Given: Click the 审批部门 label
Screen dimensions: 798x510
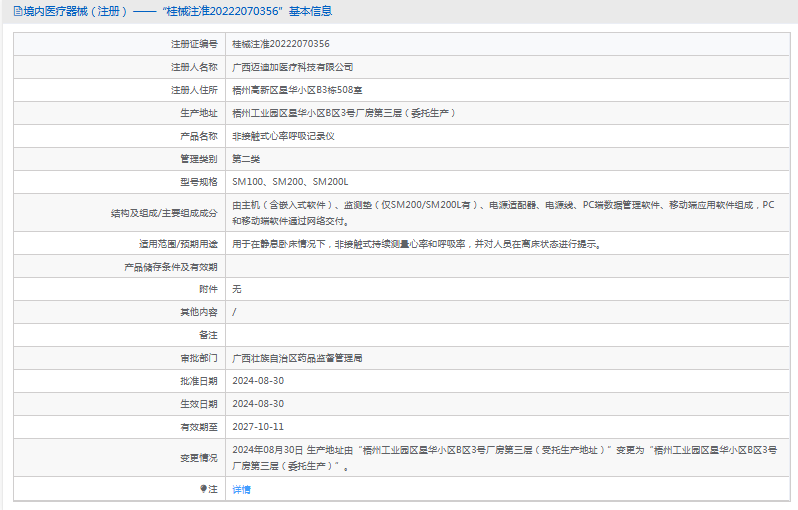Looking at the screenshot, I should pyautogui.click(x=198, y=358).
